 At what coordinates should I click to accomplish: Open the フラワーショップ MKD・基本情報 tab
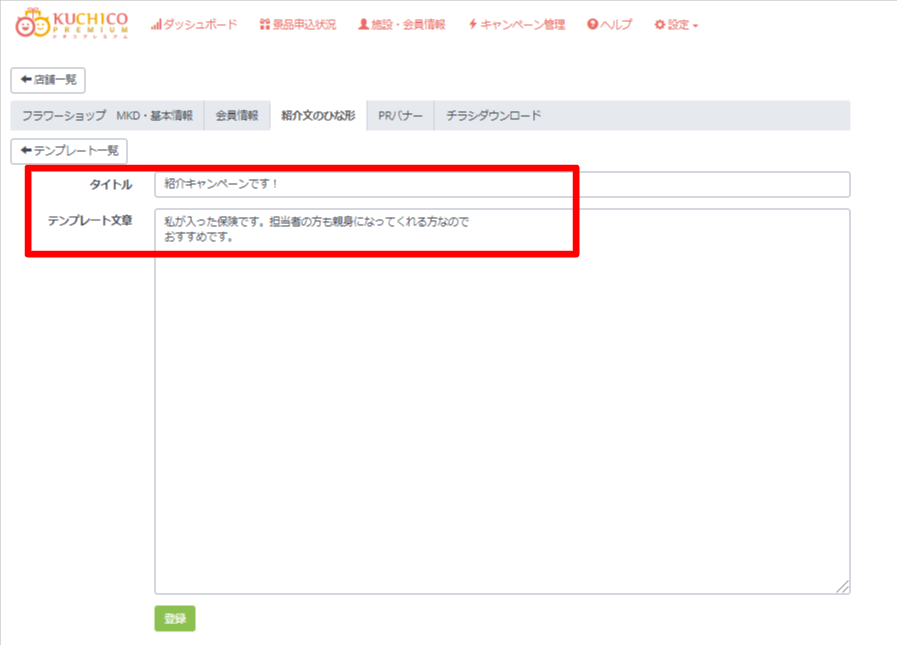pos(107,115)
